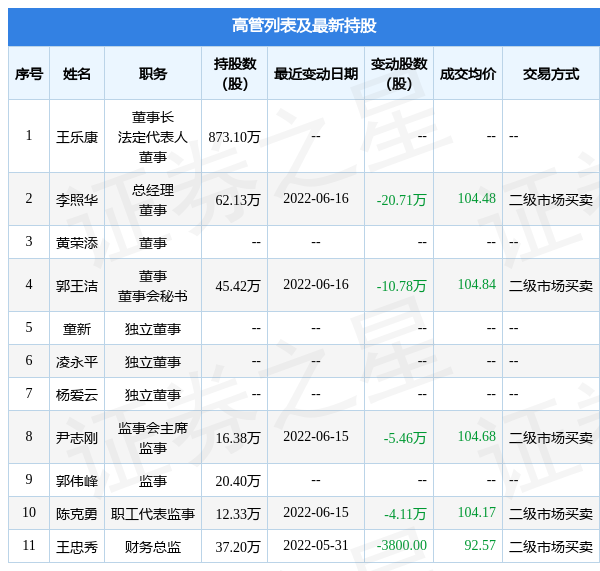
Task: Click position 监事会主席
Action: pyautogui.click(x=153, y=428)
